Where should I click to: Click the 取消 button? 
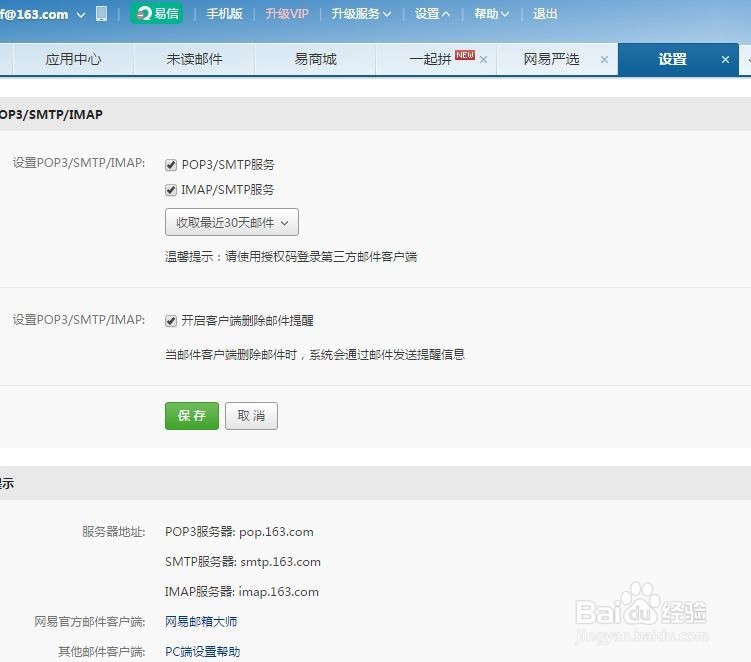point(251,416)
